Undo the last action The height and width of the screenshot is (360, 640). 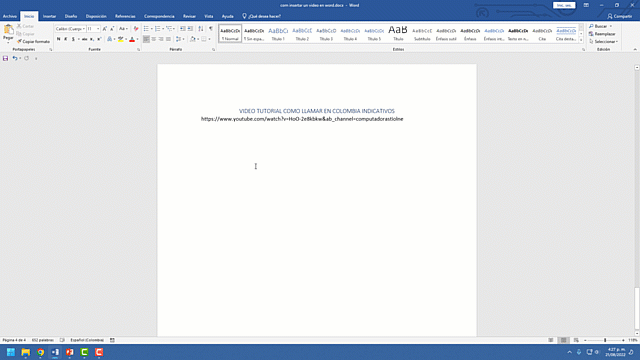click(15, 58)
